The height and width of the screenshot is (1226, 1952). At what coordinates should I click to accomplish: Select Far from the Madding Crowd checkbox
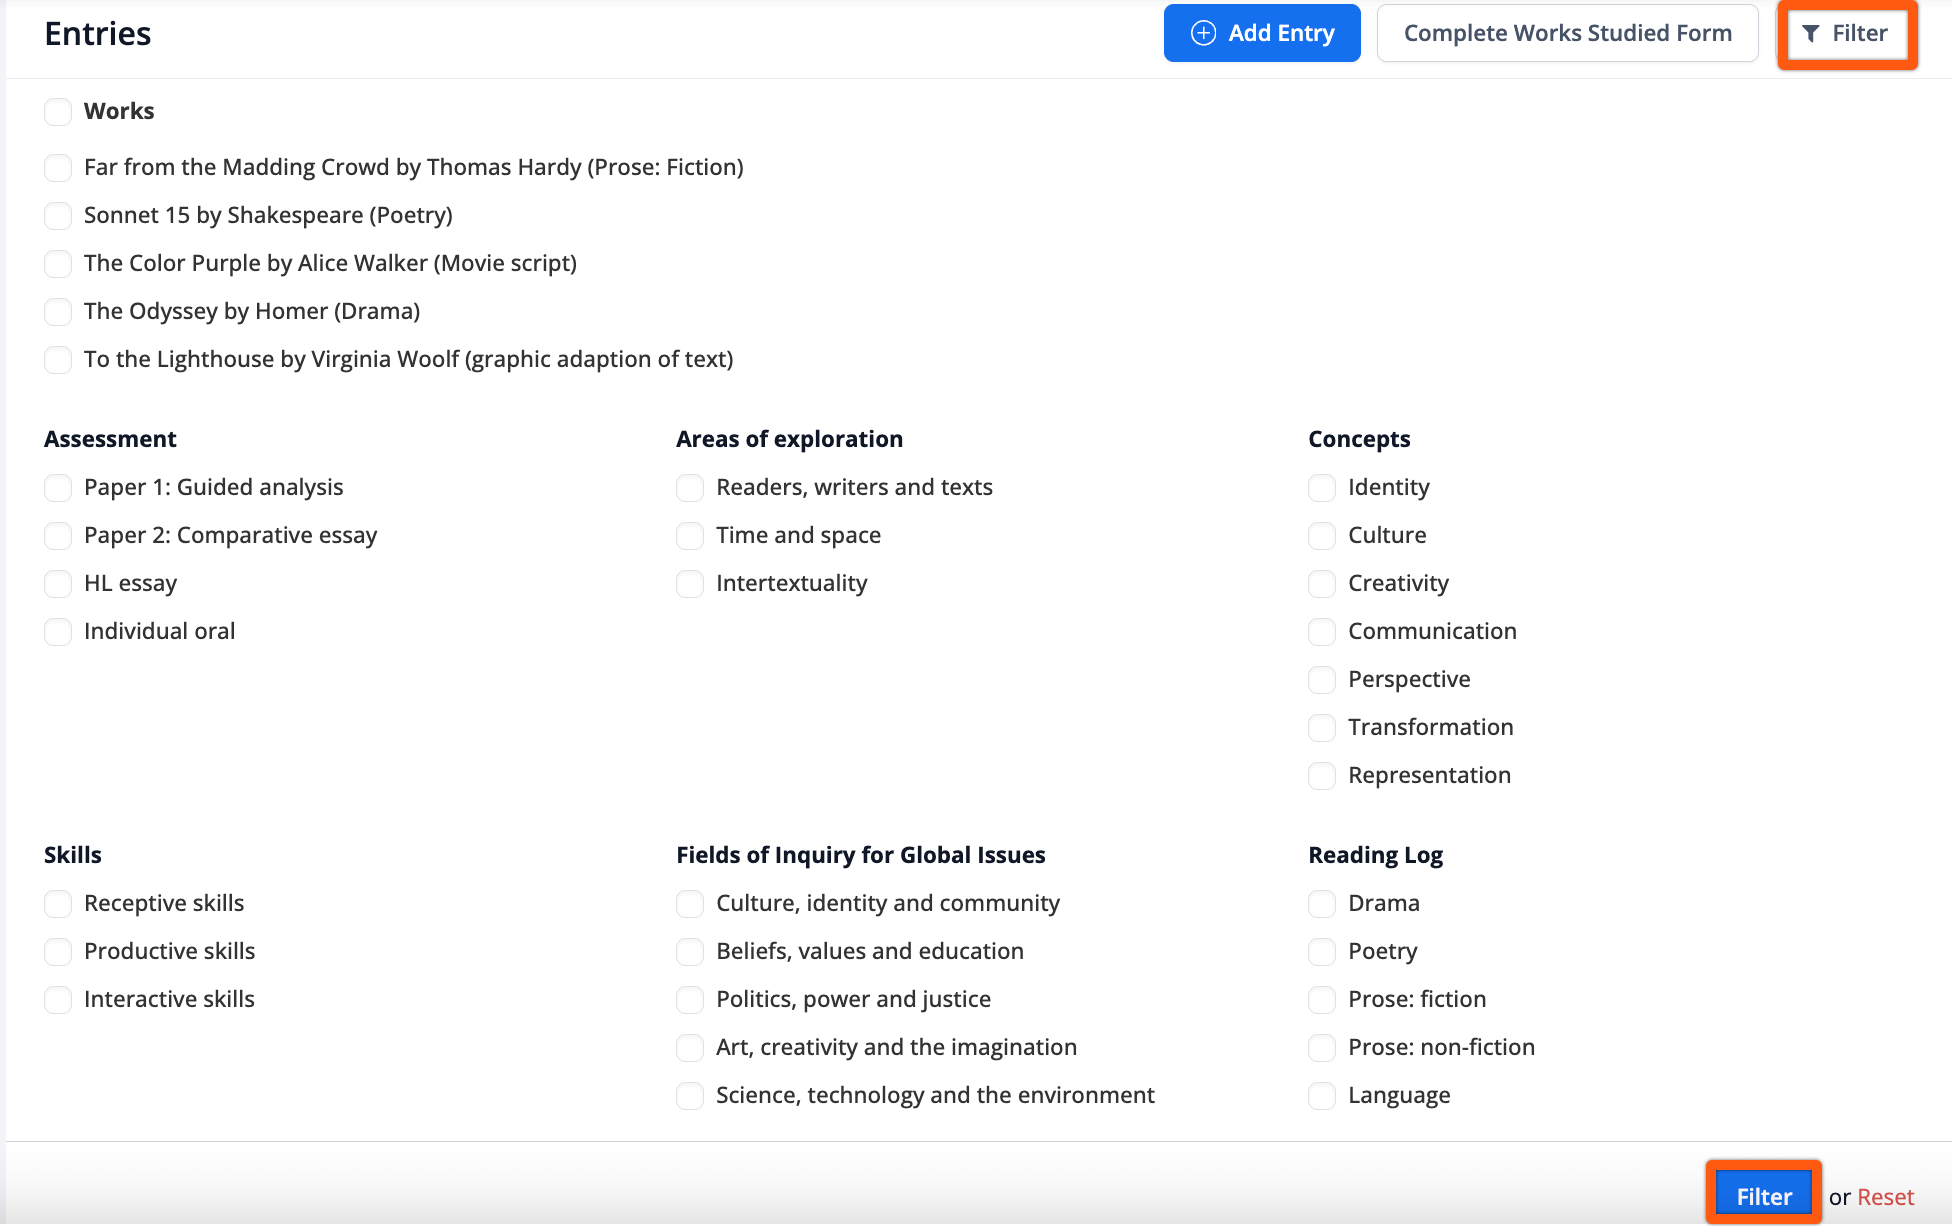(x=58, y=167)
